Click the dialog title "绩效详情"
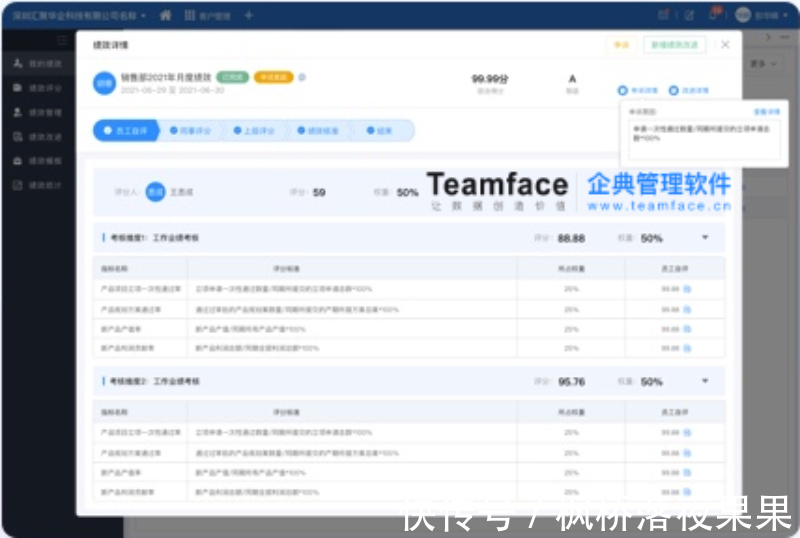Screen dimensions: 800x538 [x=111, y=45]
